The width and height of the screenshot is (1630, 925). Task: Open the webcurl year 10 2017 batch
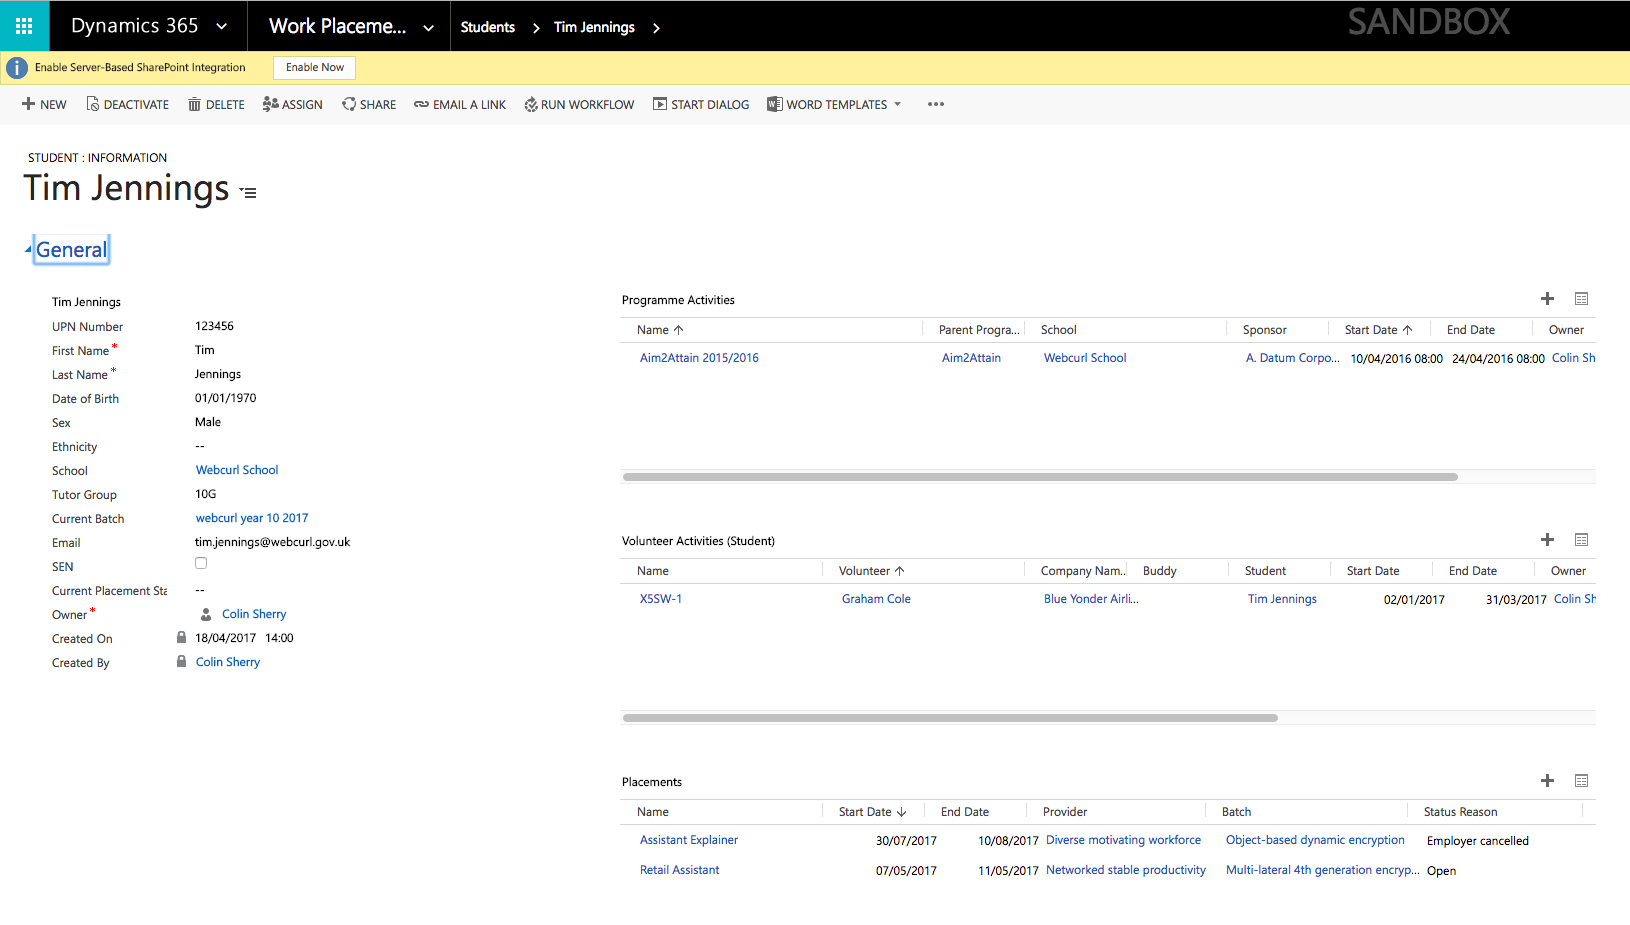252,517
